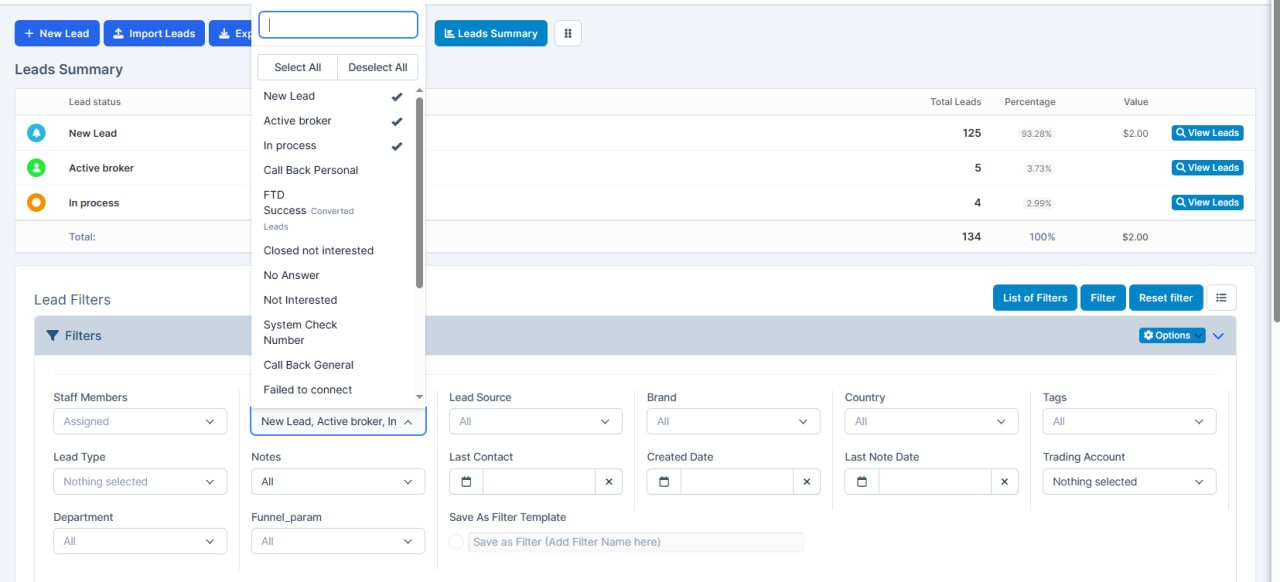Expand the Staff Members dropdown
Viewport: 1280px width, 582px height.
click(140, 422)
